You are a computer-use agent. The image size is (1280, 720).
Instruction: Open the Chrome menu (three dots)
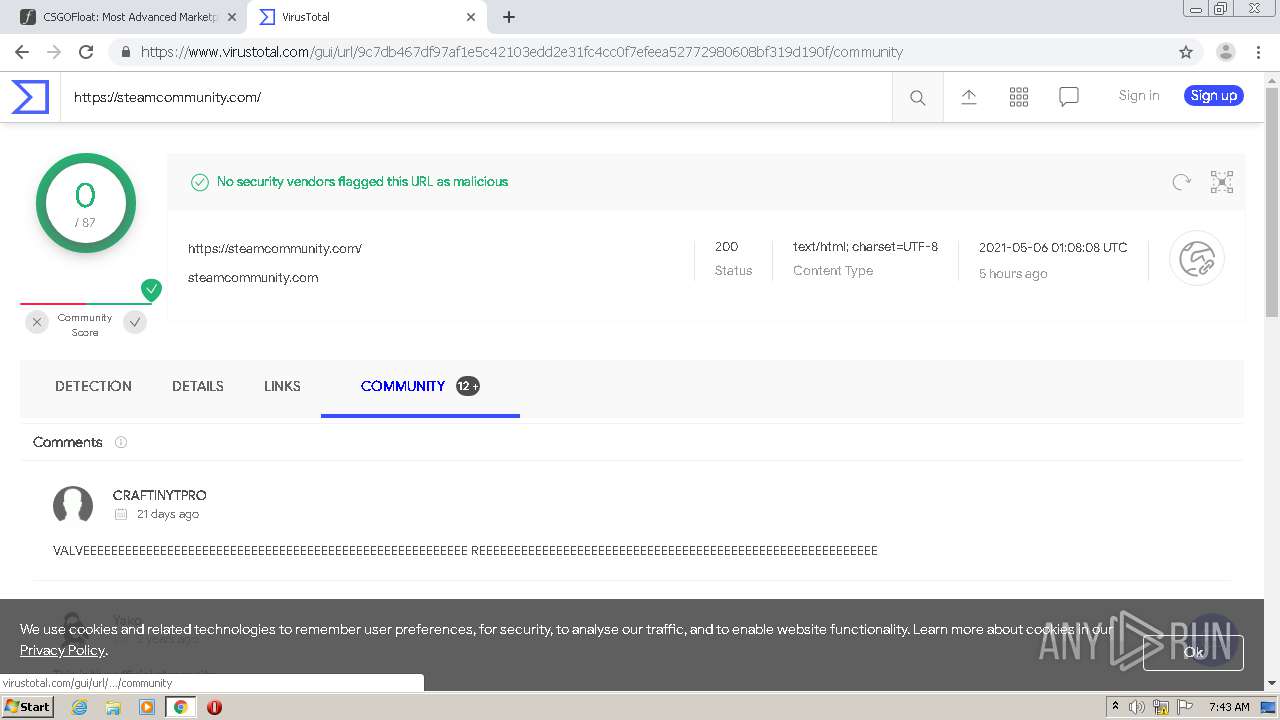(1257, 52)
